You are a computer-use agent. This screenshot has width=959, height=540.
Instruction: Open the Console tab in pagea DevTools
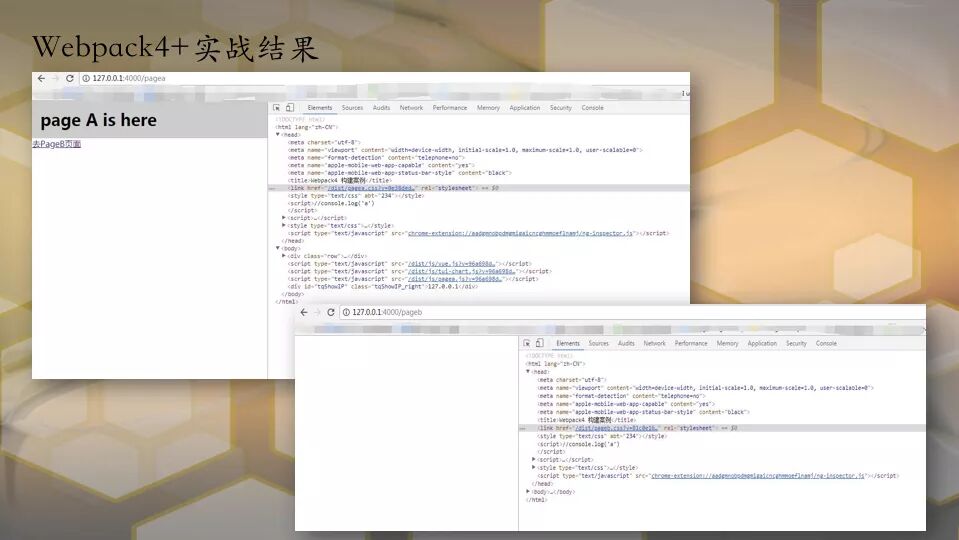pyautogui.click(x=592, y=108)
